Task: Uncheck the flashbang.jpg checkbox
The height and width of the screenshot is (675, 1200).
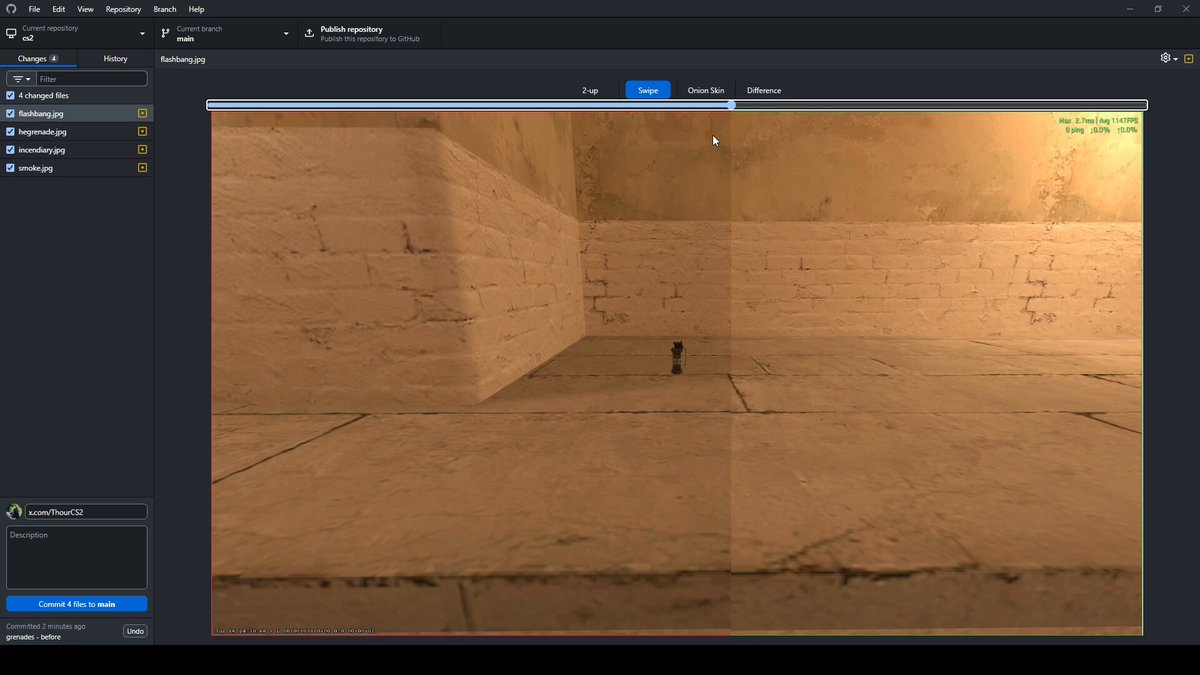Action: pyautogui.click(x=10, y=113)
